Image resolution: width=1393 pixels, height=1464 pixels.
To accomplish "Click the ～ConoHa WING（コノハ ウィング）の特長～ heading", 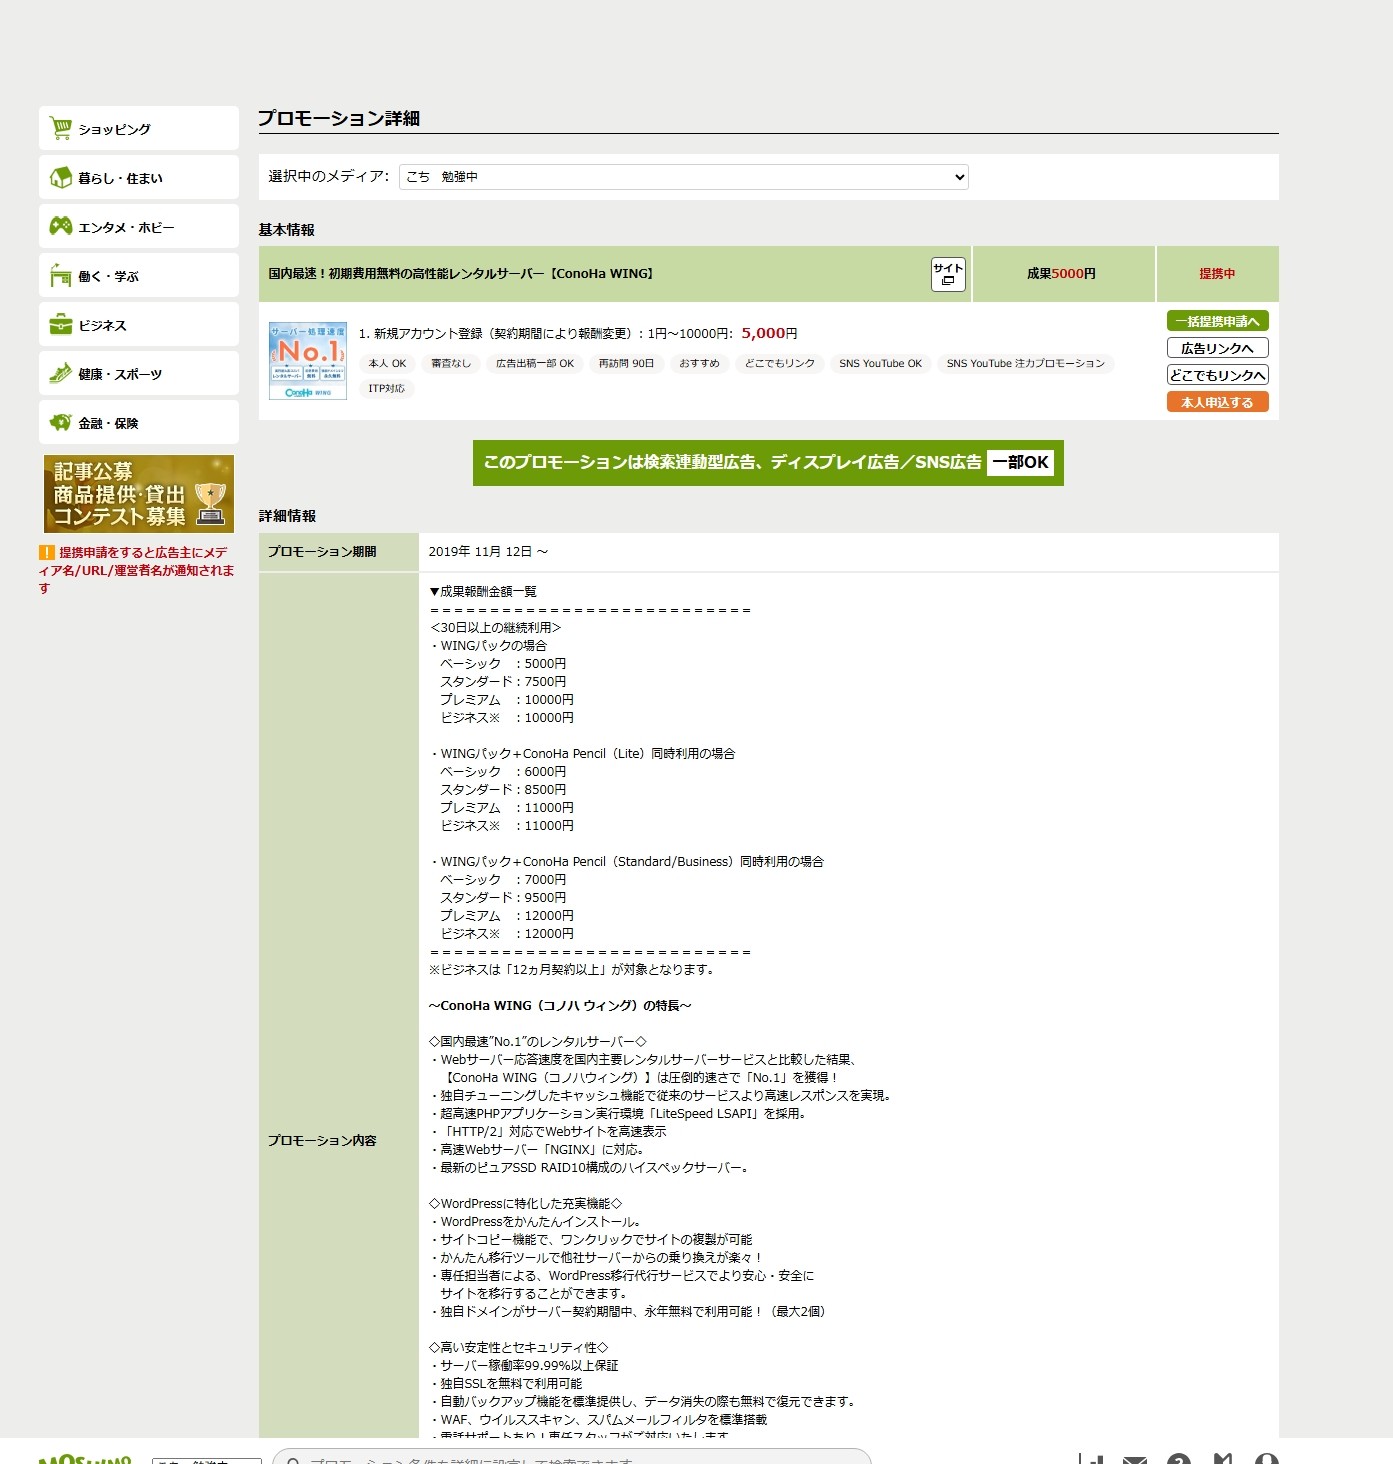I will [560, 1006].
